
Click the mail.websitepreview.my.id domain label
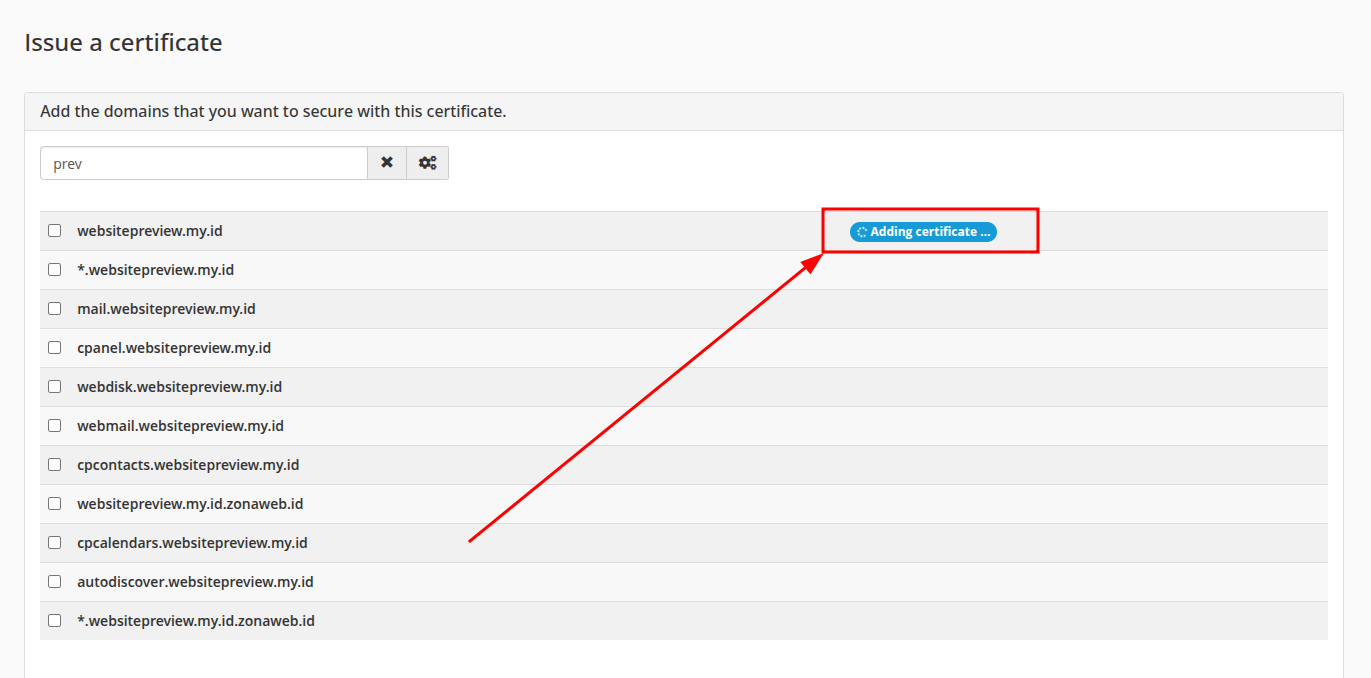(166, 309)
